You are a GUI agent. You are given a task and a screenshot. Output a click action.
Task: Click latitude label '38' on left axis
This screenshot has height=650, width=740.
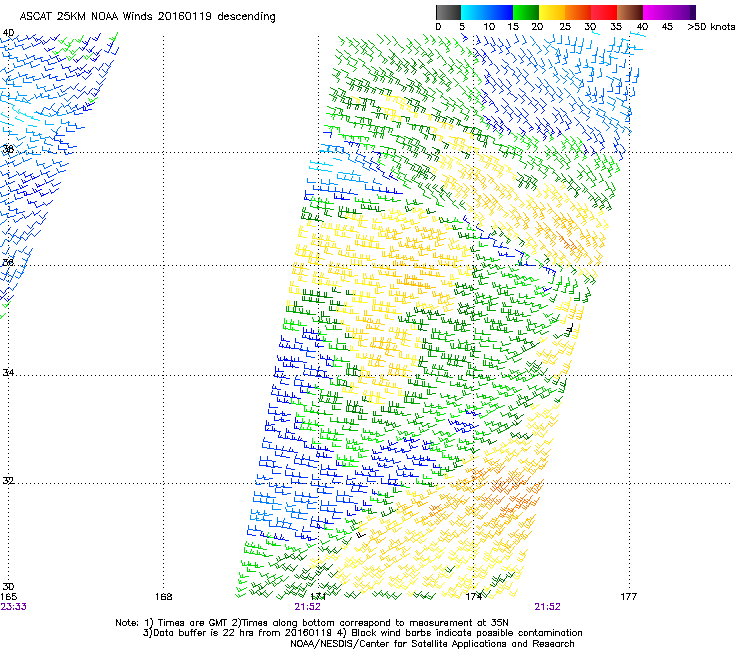tap(8, 149)
